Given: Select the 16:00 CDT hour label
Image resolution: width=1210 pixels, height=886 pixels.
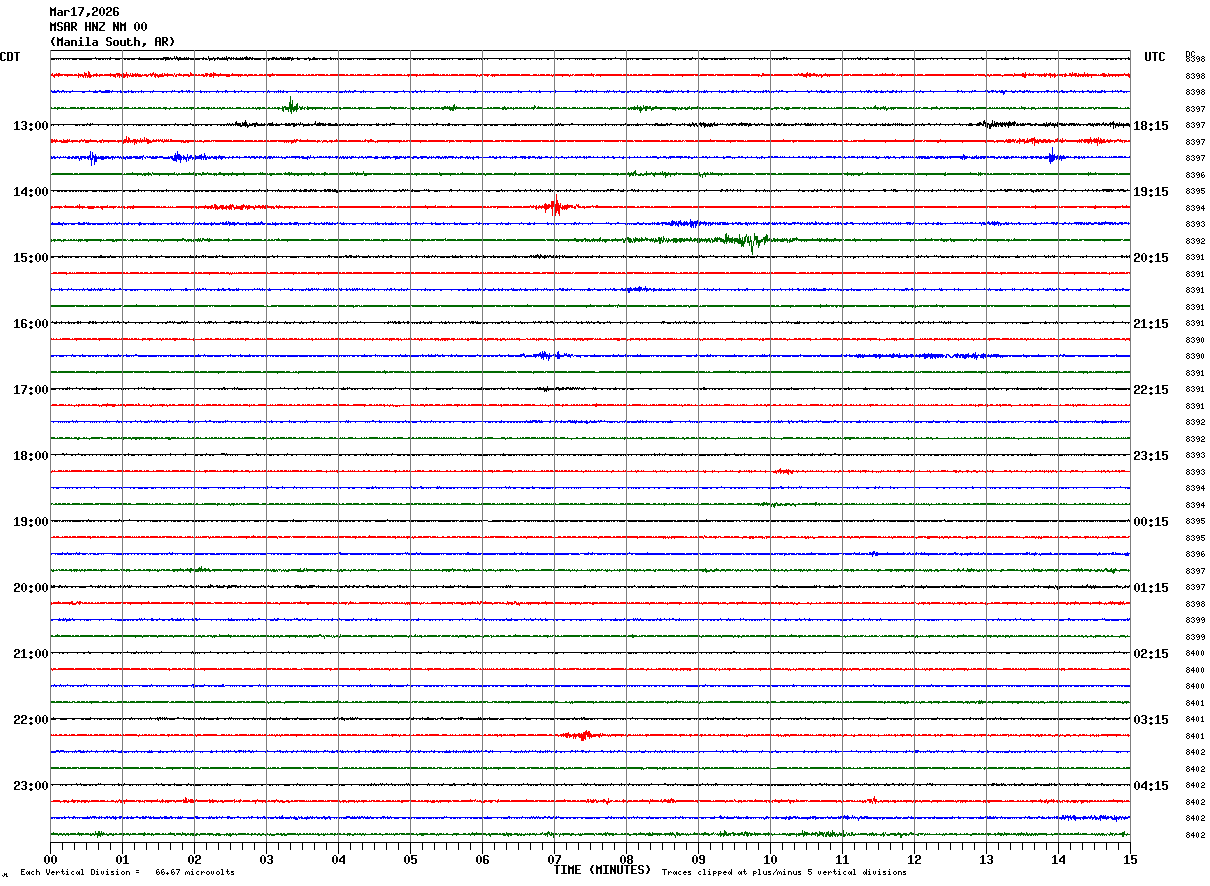Looking at the screenshot, I should point(30,324).
